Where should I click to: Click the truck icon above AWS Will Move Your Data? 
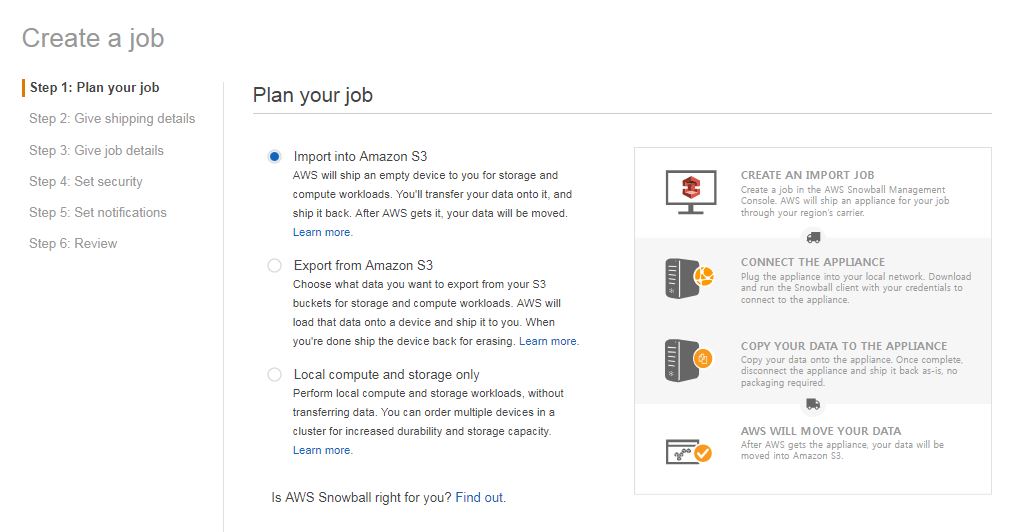click(813, 404)
